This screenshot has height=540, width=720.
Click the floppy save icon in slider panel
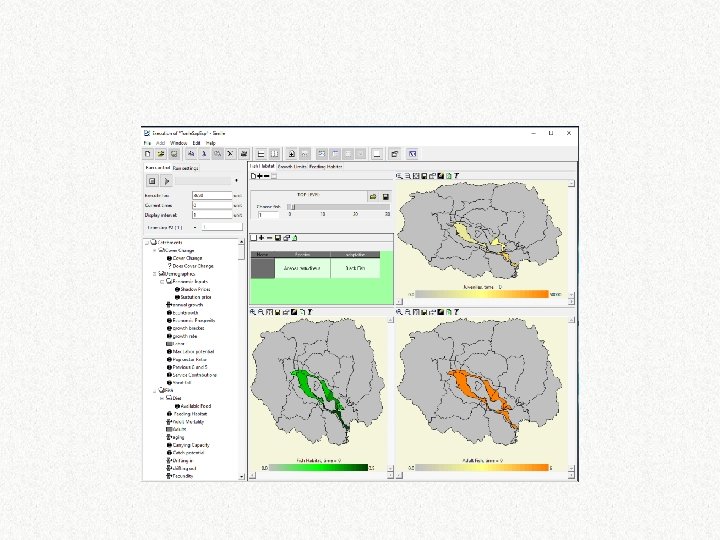click(386, 197)
